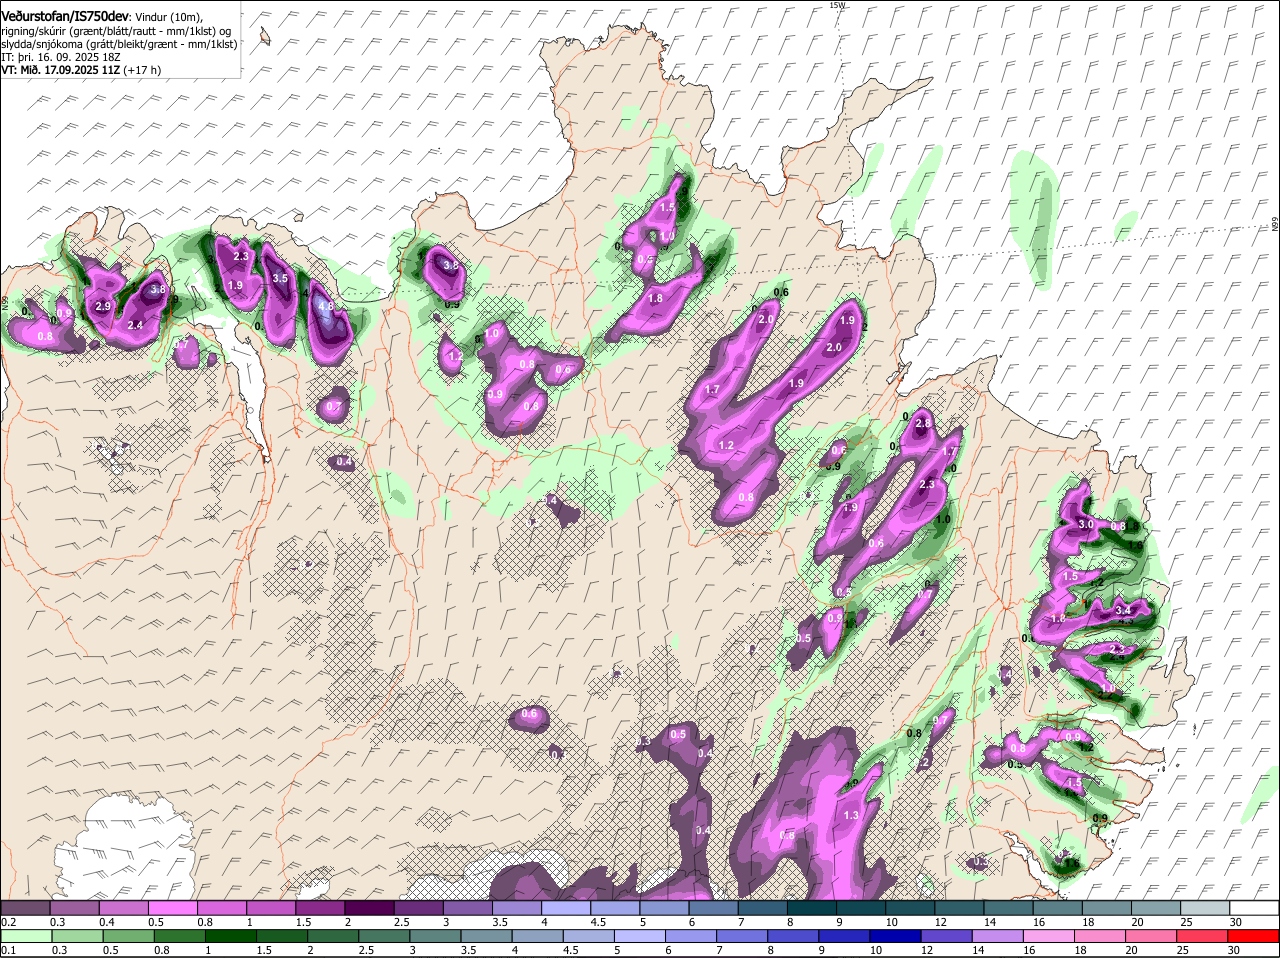Click bright pink snow swatch between 0.5 and 0.8

(x=172, y=907)
